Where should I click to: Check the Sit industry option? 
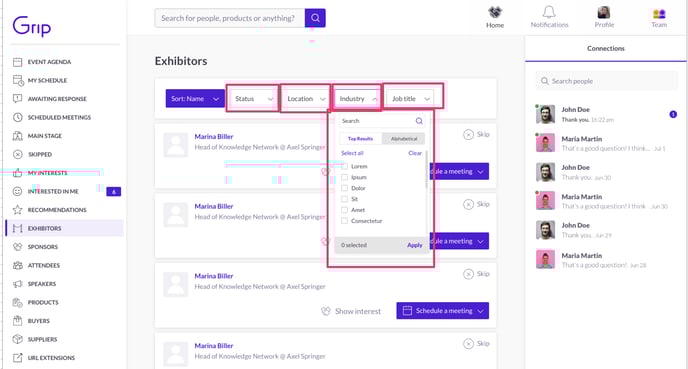tap(344, 199)
